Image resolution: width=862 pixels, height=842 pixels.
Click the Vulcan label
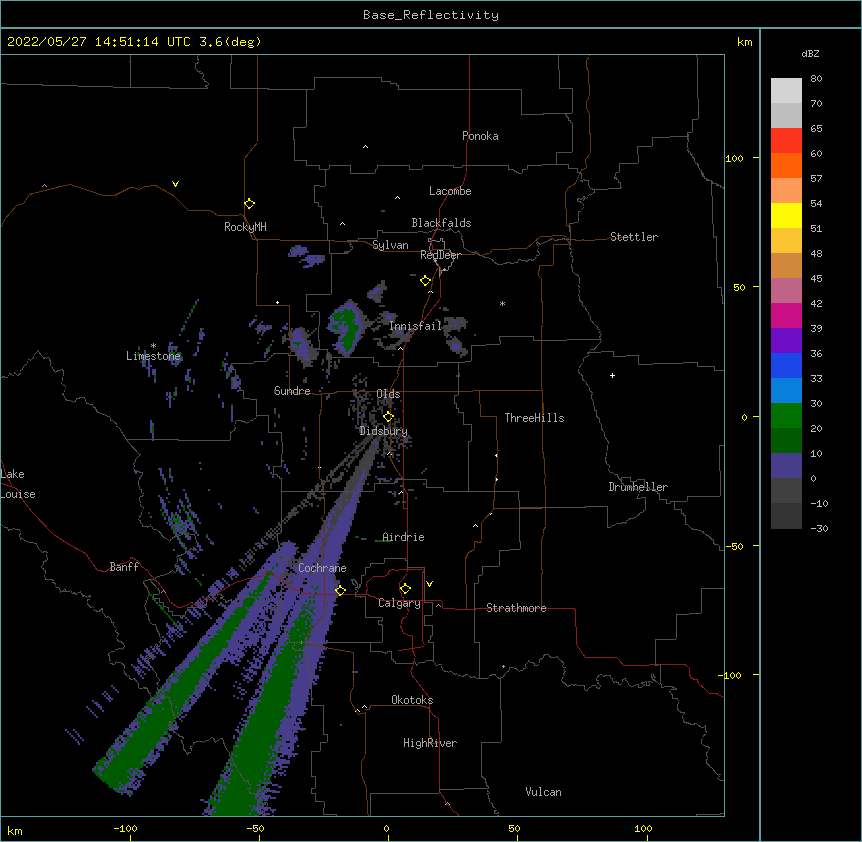click(x=543, y=792)
